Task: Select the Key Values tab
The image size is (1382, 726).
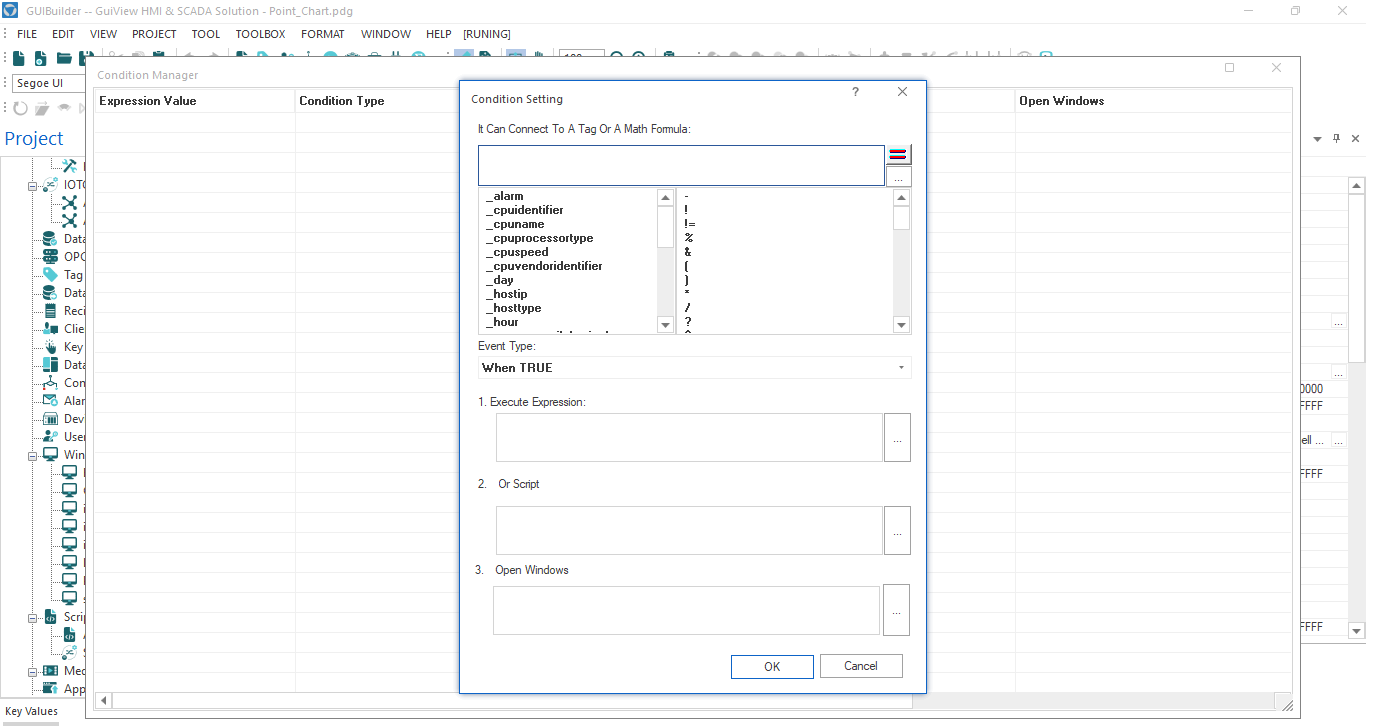Action: (x=32, y=712)
